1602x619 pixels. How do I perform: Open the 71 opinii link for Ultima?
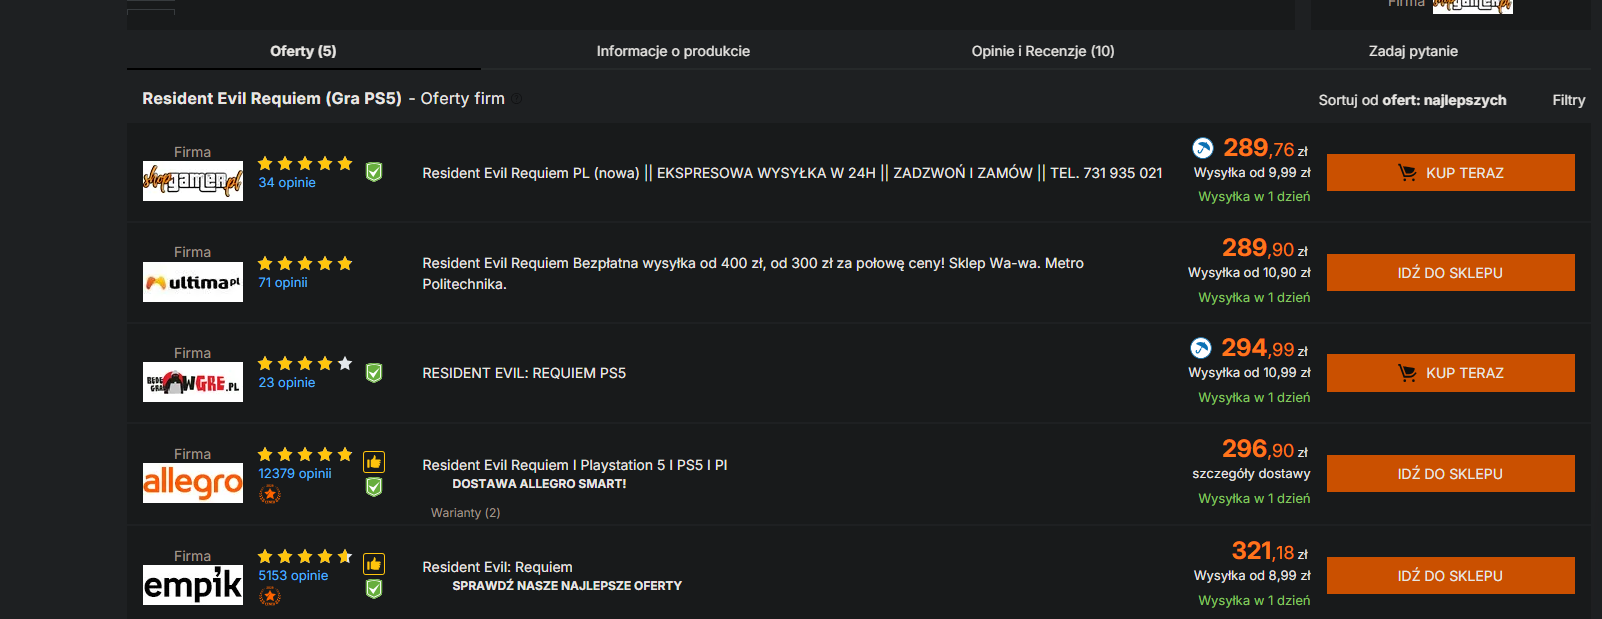[x=283, y=283]
